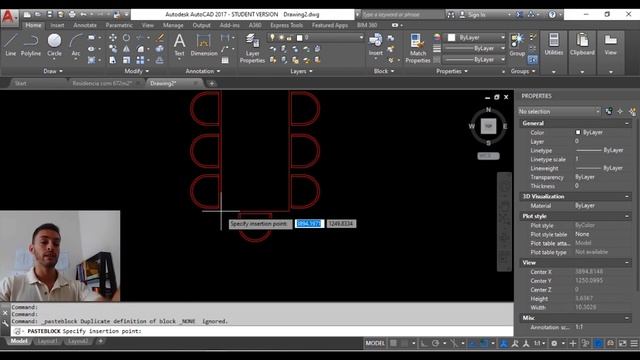Click Match Properties tool

click(x=418, y=48)
